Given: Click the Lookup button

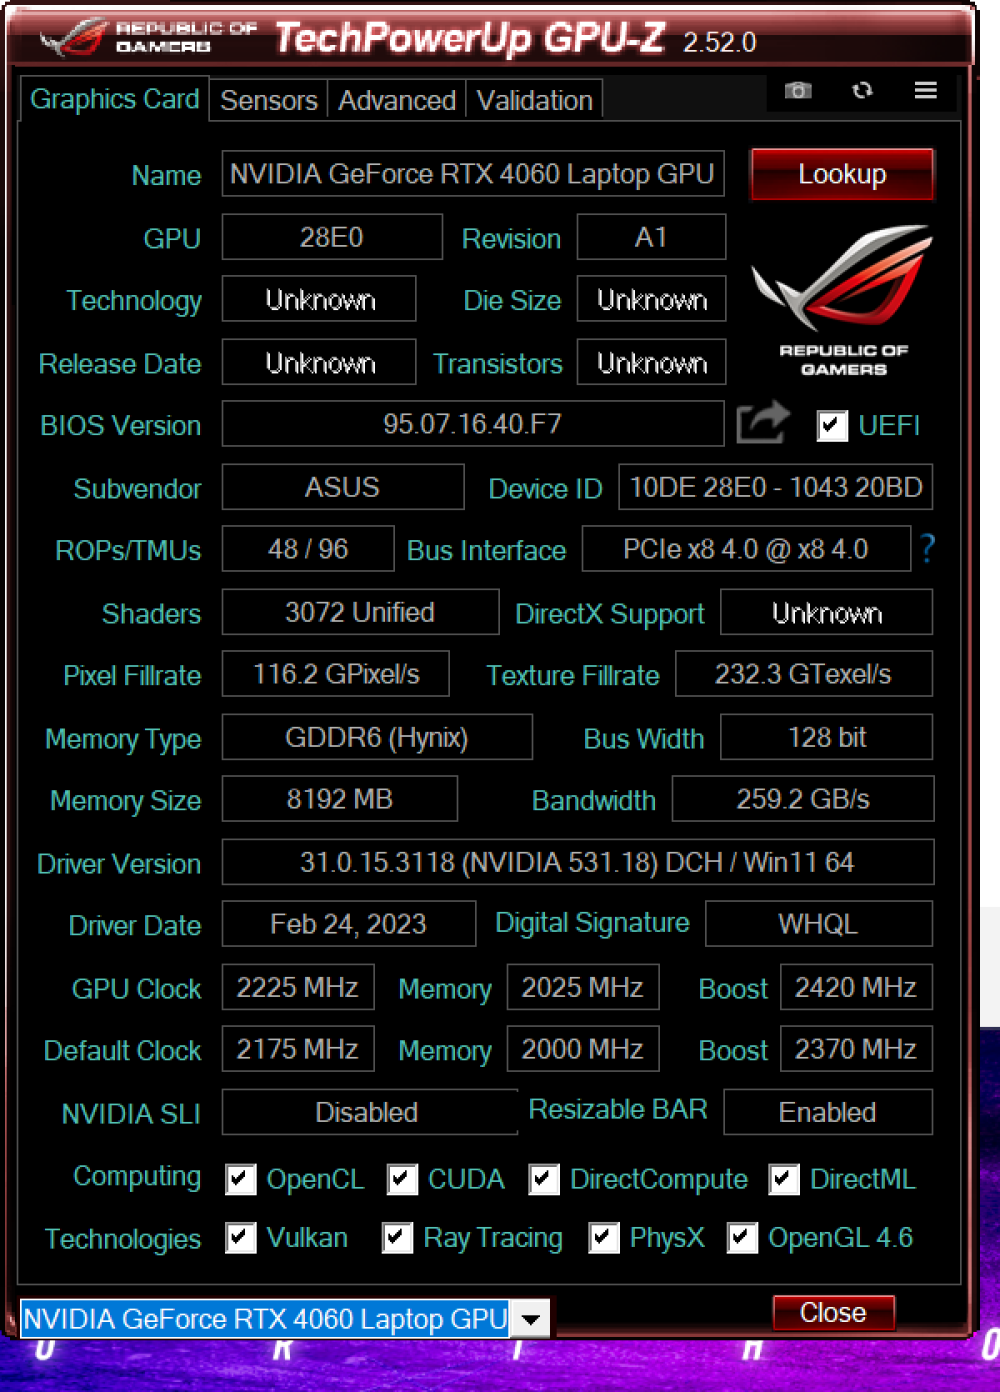Looking at the screenshot, I should pos(841,174).
